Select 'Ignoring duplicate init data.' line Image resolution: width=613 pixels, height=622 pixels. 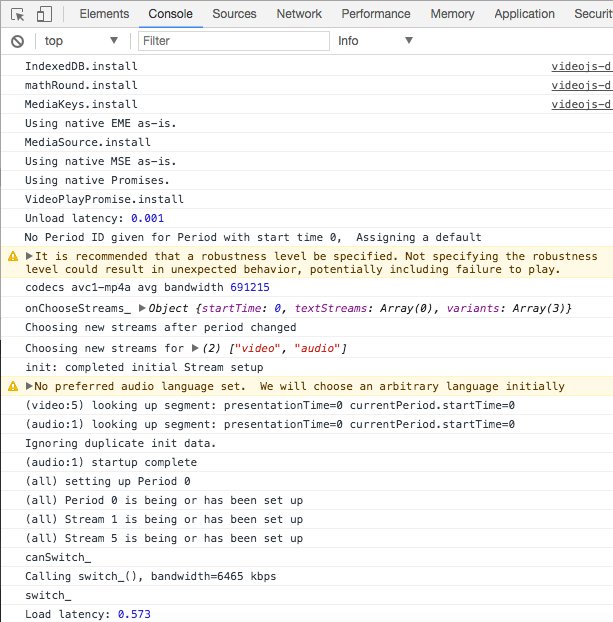coord(307,443)
